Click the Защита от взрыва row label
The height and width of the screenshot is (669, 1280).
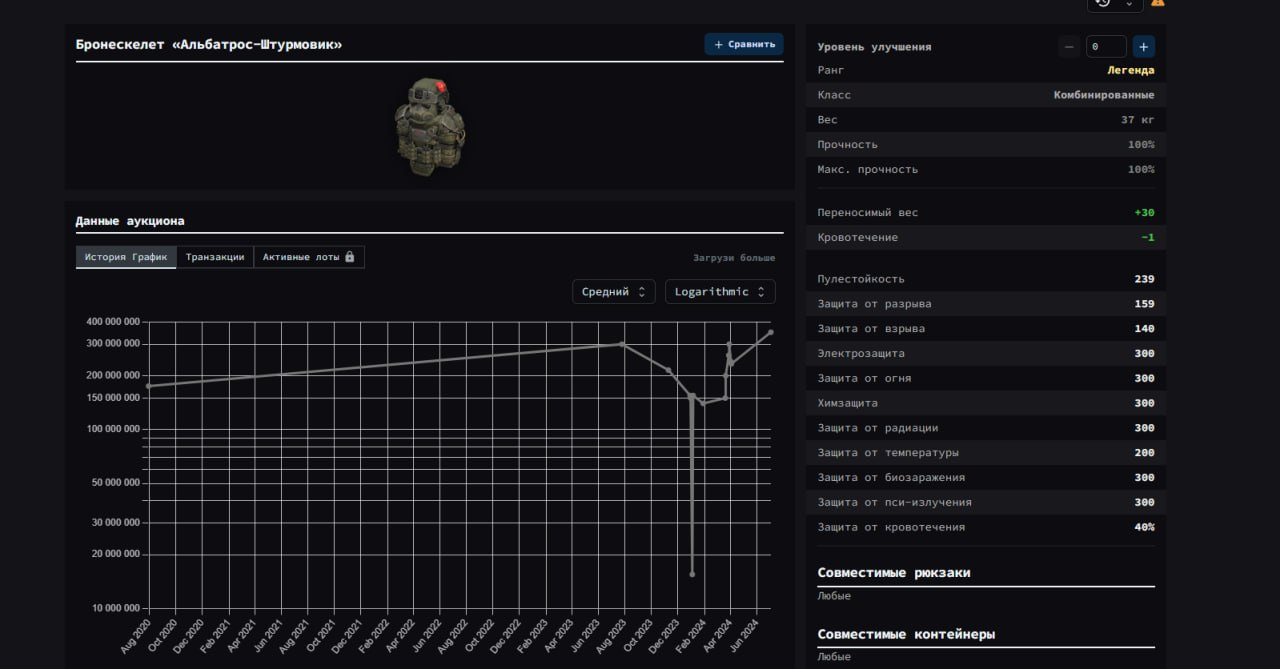[x=871, y=329]
